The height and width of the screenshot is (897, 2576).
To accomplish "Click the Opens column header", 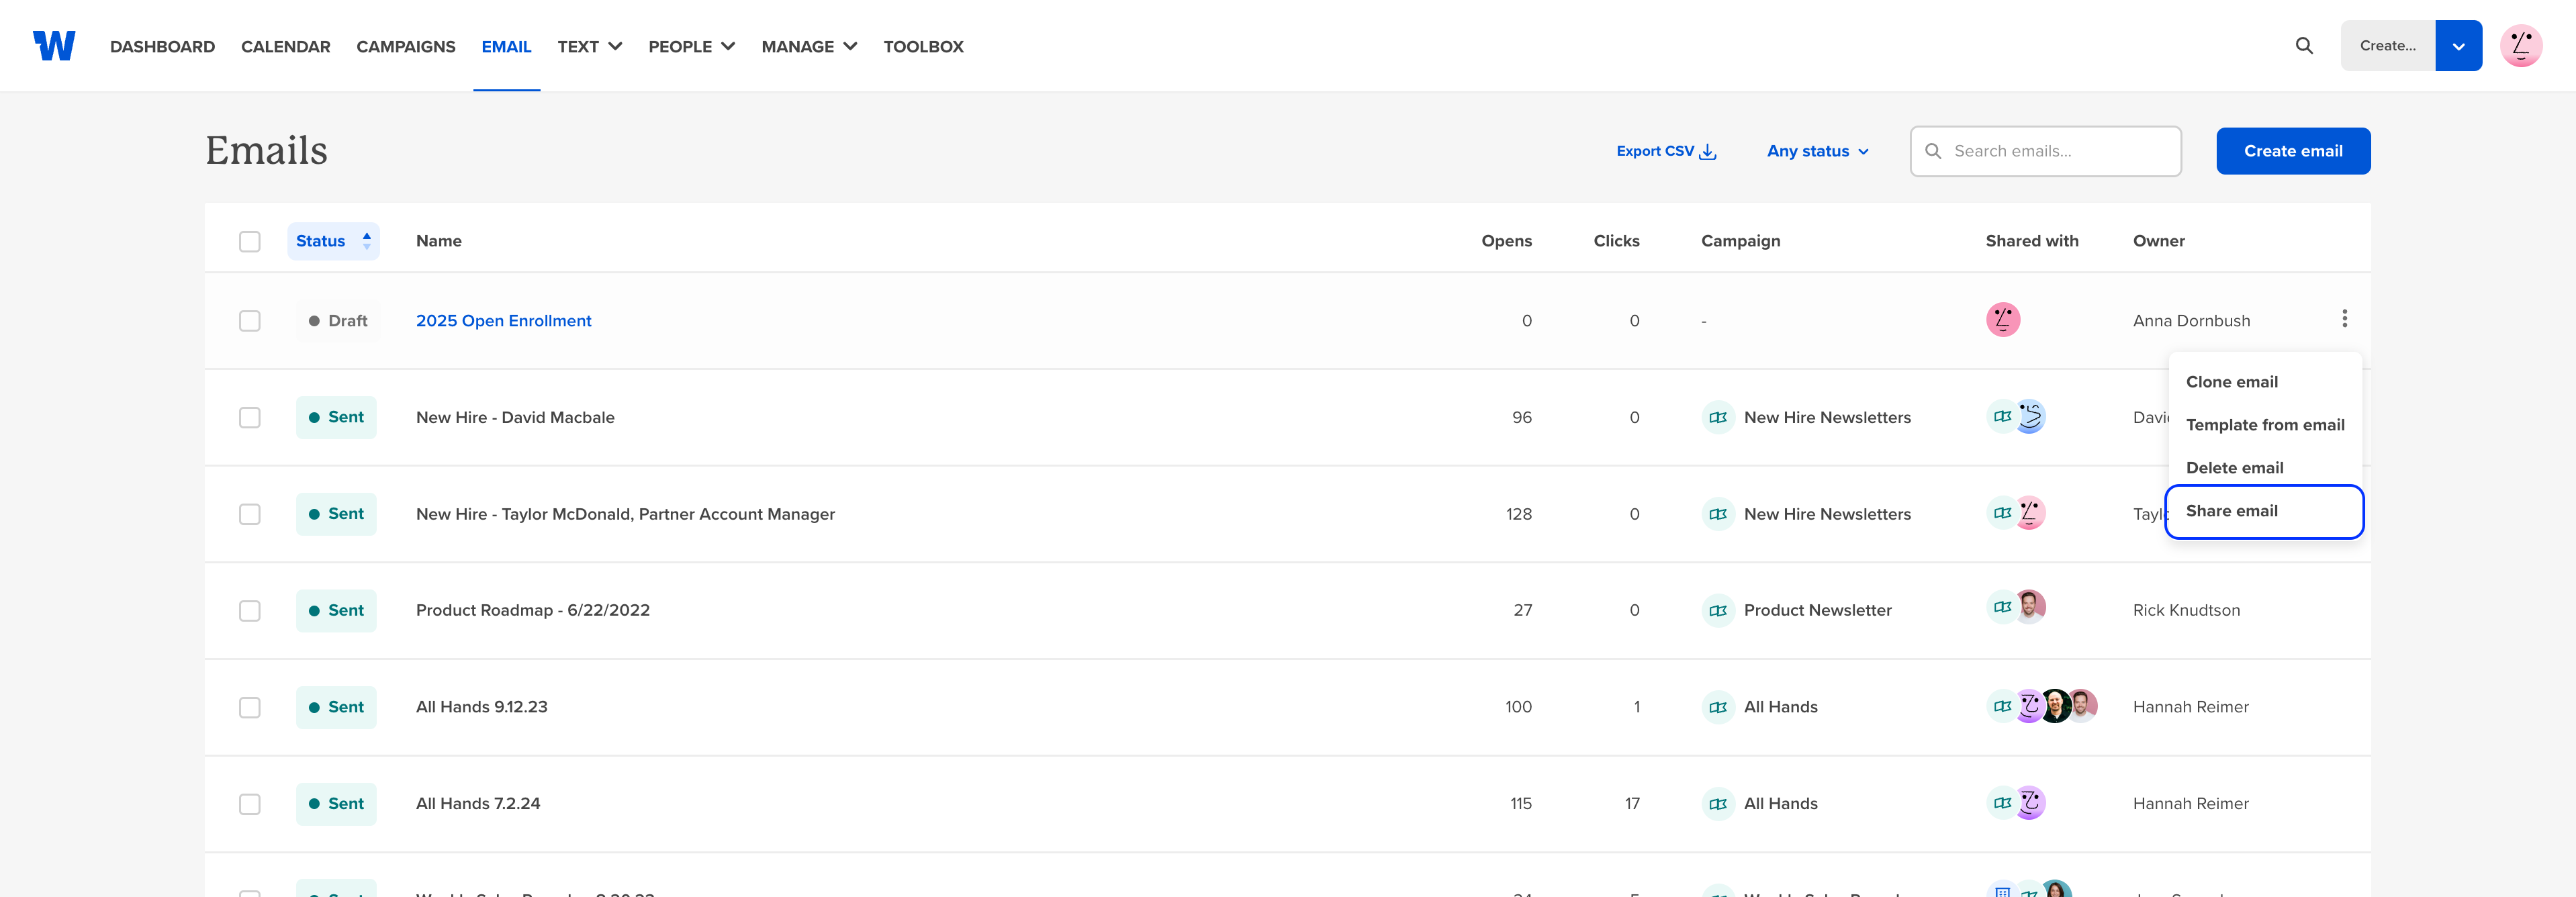I will pyautogui.click(x=1506, y=241).
